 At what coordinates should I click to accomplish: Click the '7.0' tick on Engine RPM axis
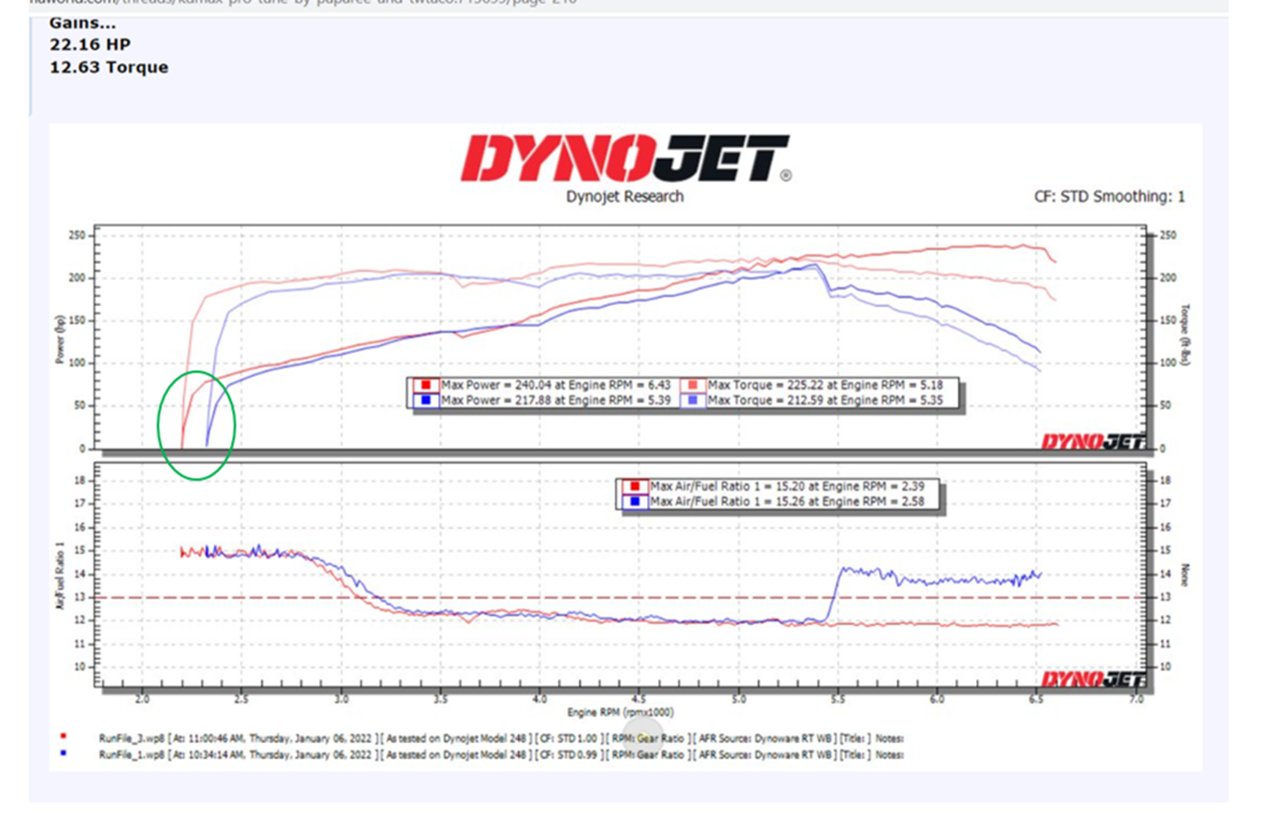point(1135,700)
